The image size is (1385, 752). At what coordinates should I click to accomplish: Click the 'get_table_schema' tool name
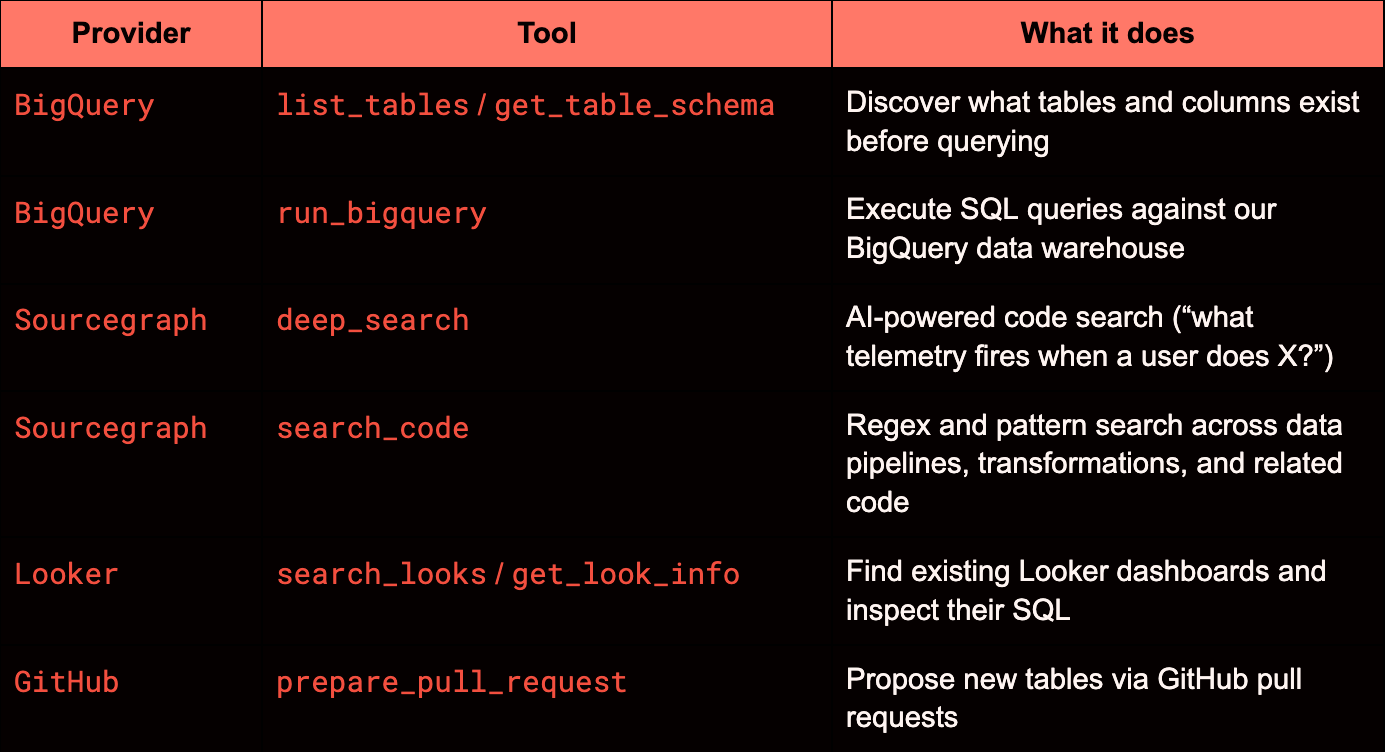634,105
